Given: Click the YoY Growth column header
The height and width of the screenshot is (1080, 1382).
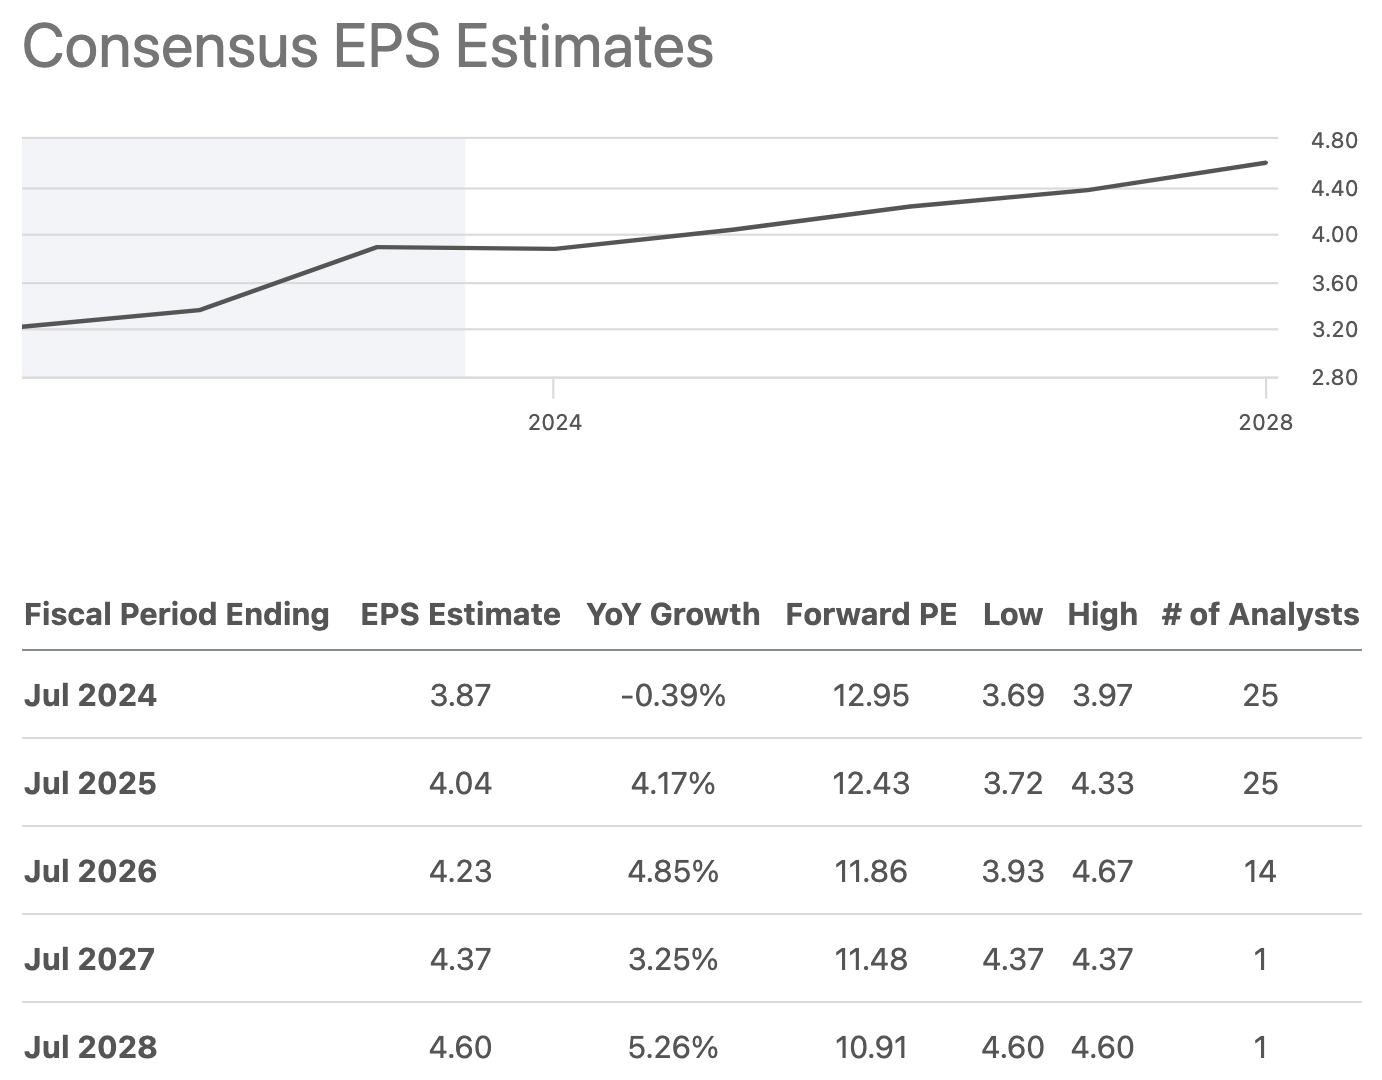Looking at the screenshot, I should pyautogui.click(x=673, y=614).
